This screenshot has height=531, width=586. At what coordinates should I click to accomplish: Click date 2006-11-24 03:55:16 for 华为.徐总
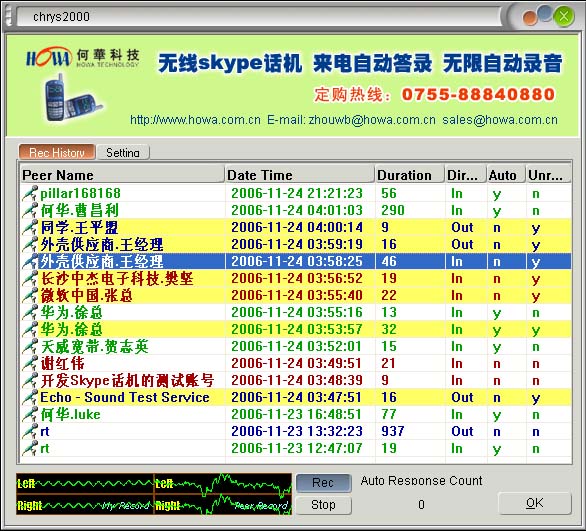click(297, 312)
